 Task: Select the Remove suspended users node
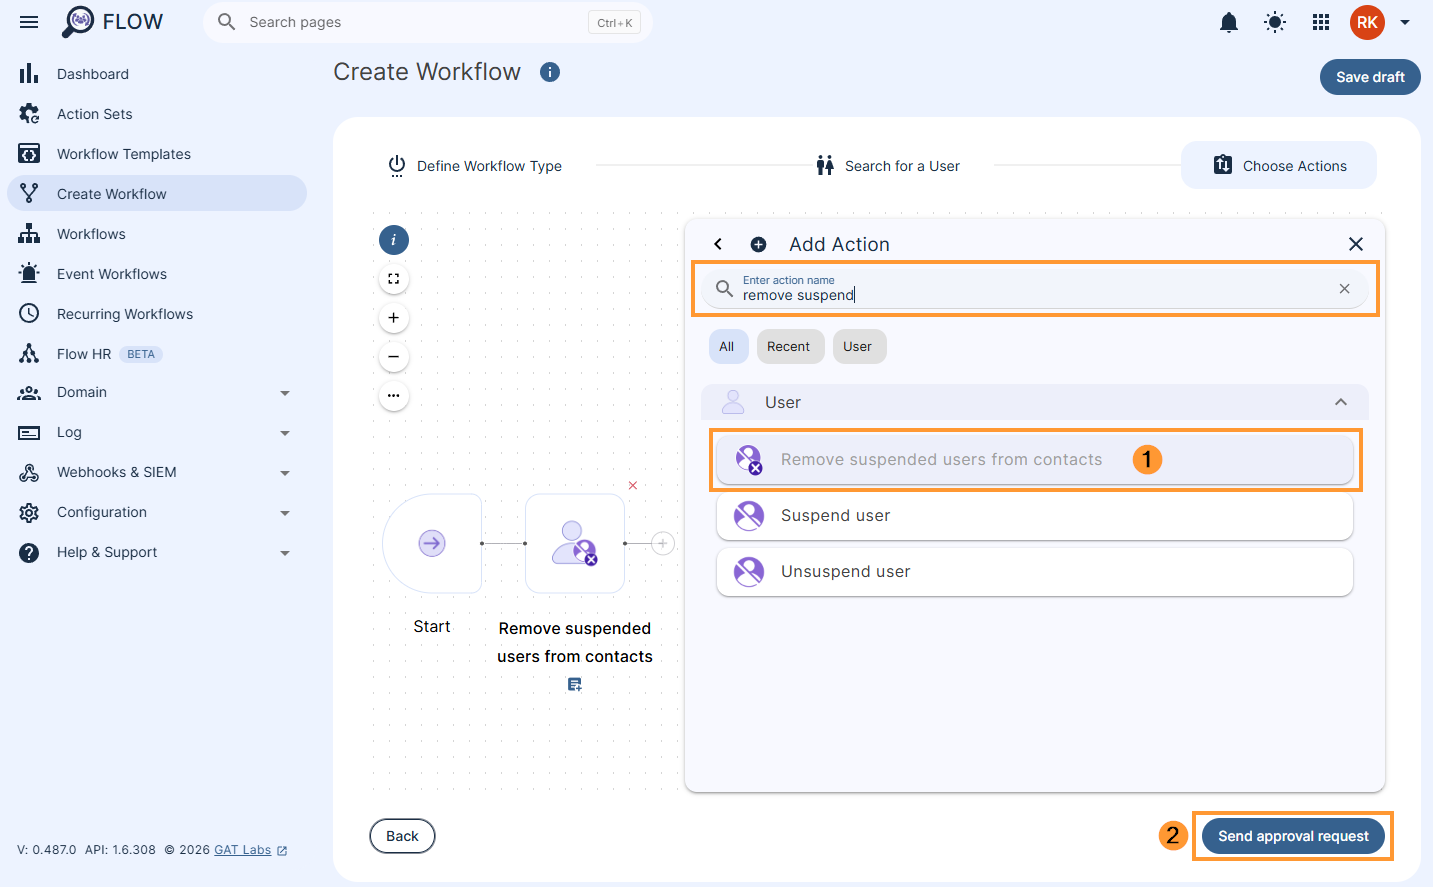(x=575, y=544)
